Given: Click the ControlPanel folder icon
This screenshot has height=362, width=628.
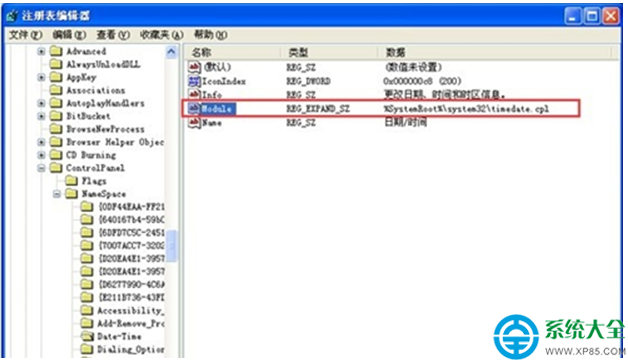Looking at the screenshot, I should click(56, 168).
